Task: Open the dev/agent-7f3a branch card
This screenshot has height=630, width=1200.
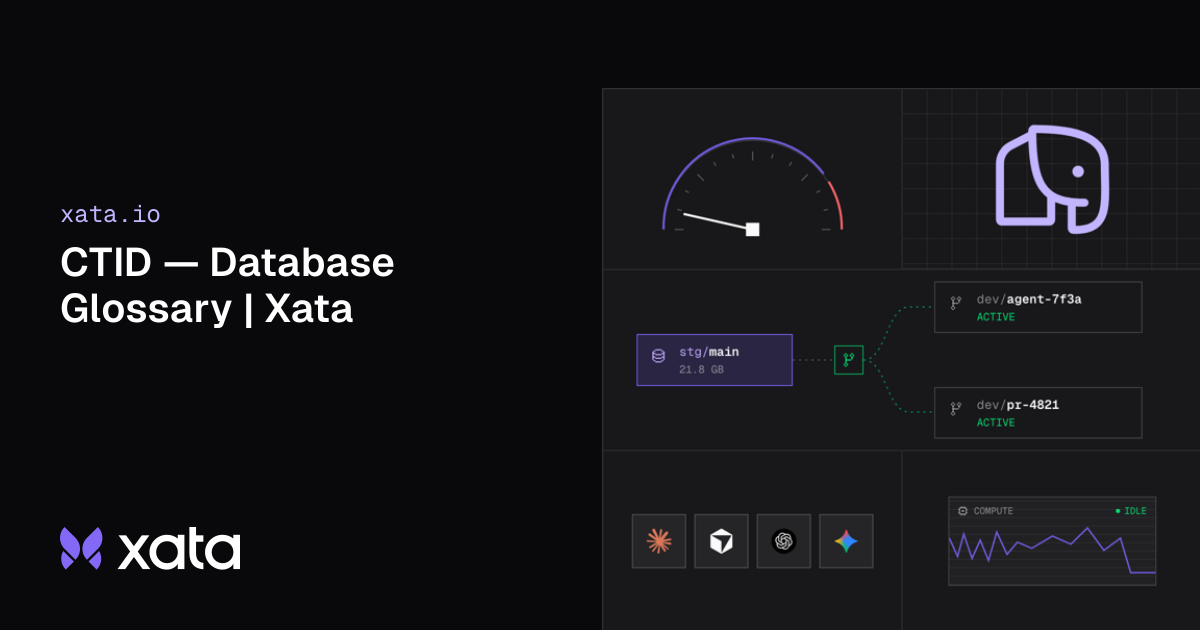Action: point(1038,307)
